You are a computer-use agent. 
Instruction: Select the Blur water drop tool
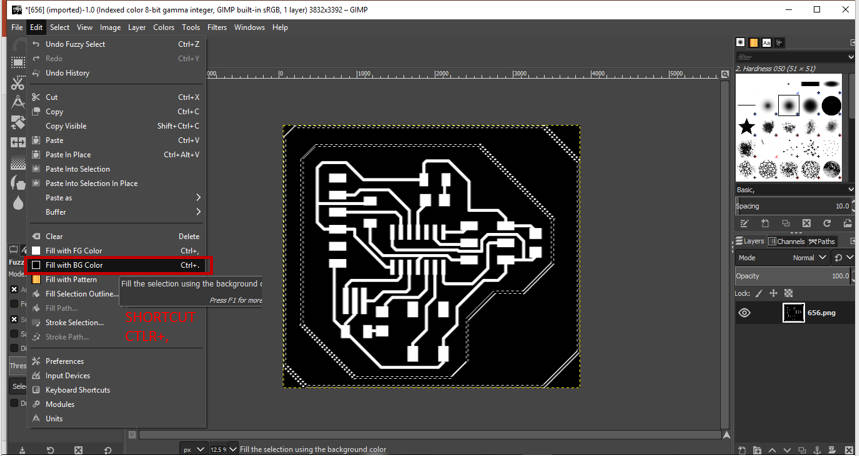[x=18, y=203]
